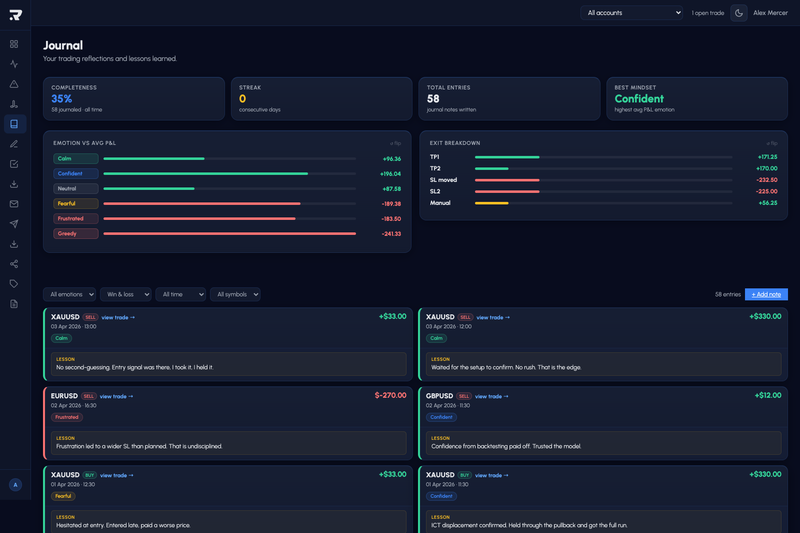Open the dashboard grid icon in sidebar
This screenshot has width=800, height=533.
coord(14,44)
